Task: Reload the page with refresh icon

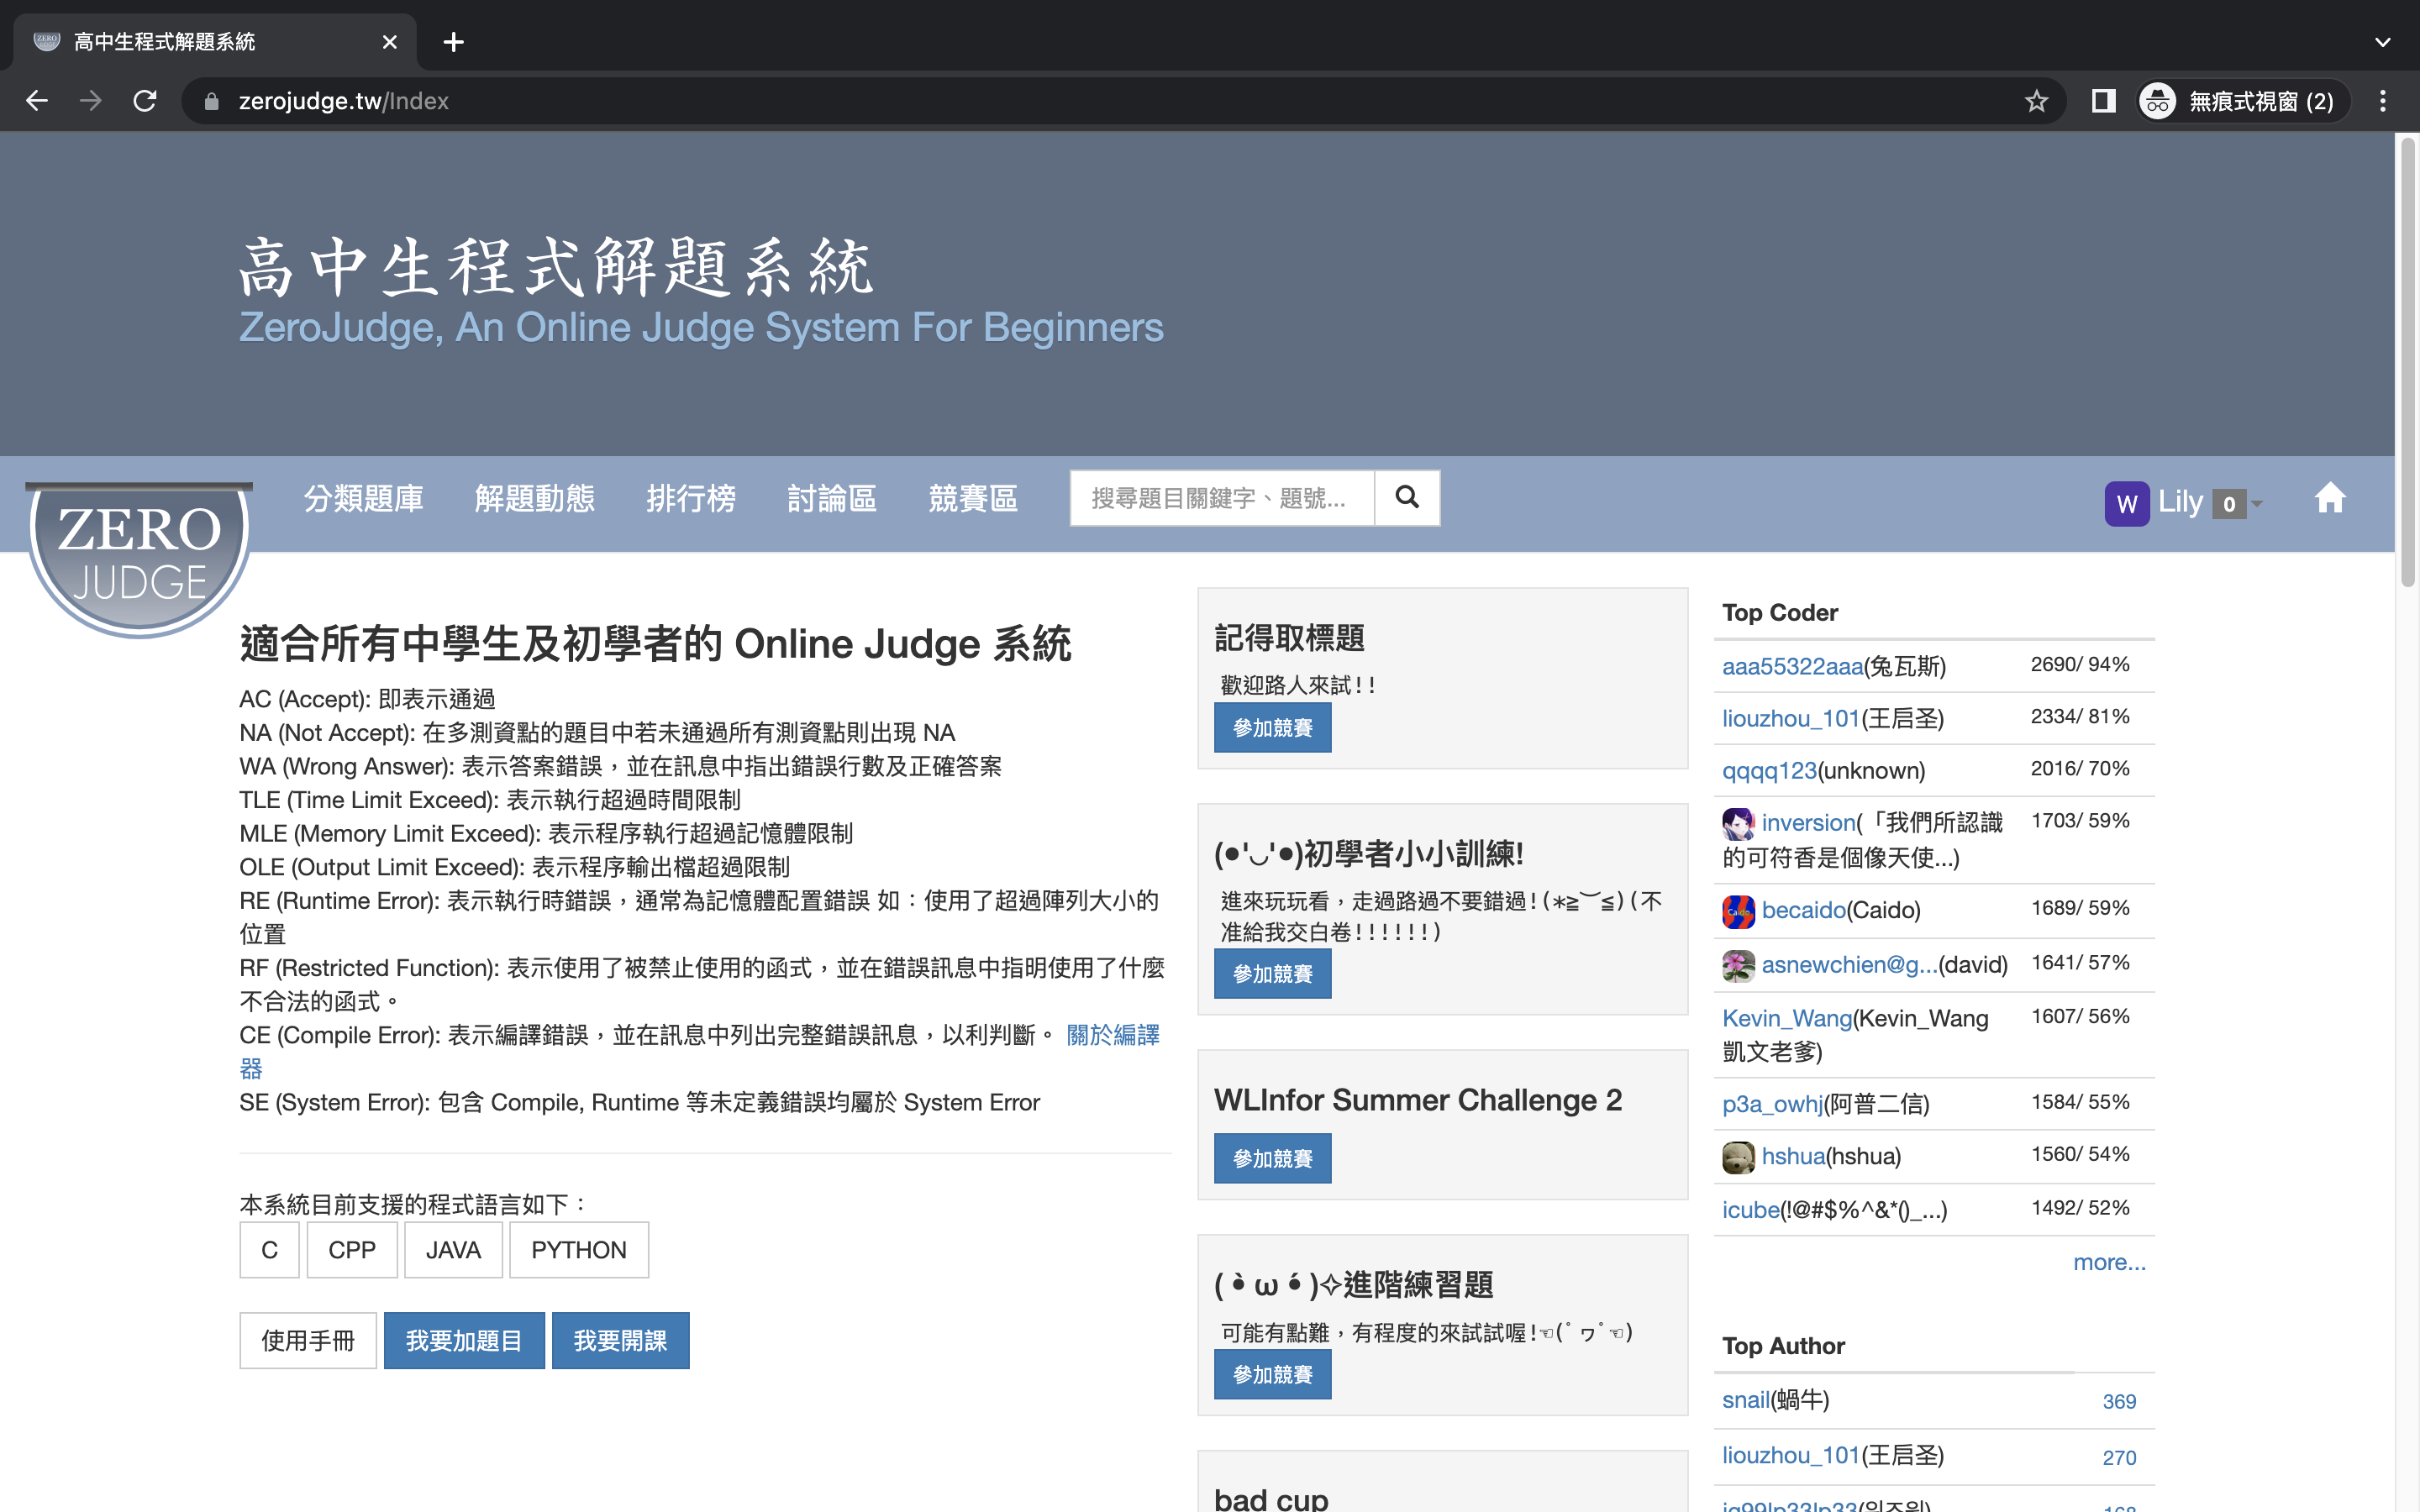Action: [145, 101]
